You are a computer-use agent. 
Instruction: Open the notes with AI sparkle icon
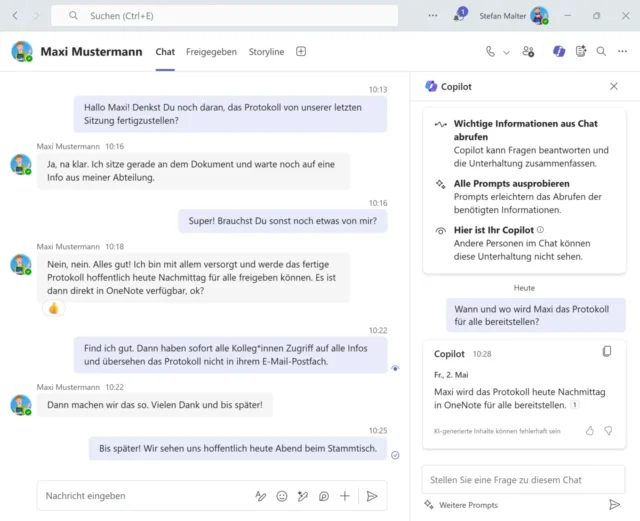click(x=580, y=51)
